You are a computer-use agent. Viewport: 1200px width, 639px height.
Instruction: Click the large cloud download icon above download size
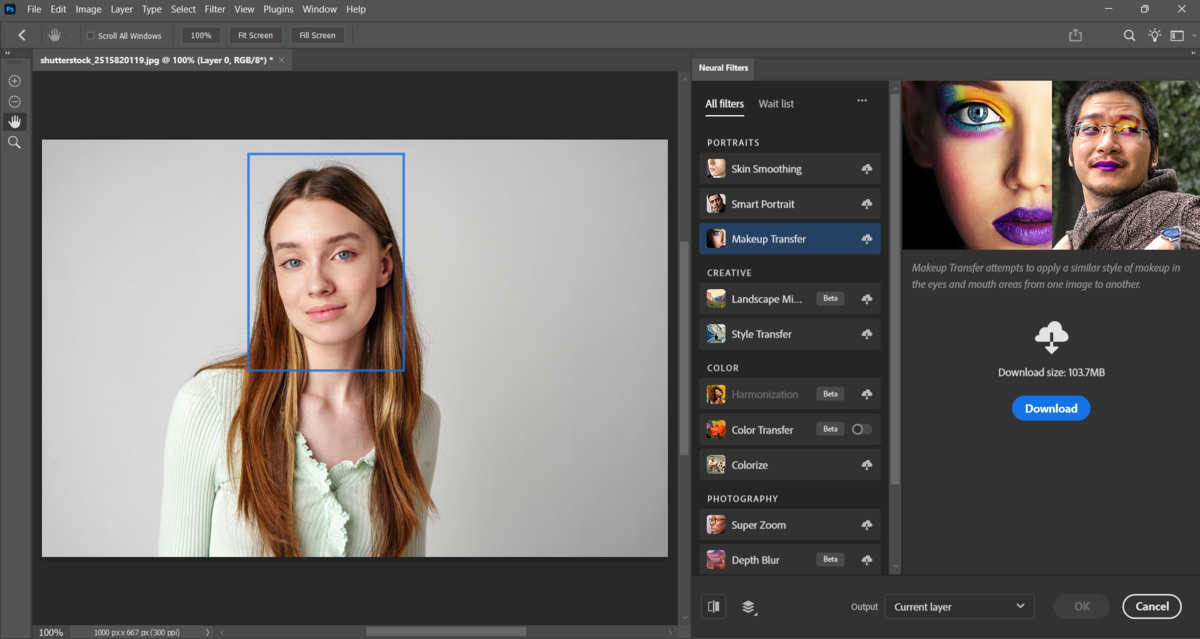click(x=1051, y=337)
